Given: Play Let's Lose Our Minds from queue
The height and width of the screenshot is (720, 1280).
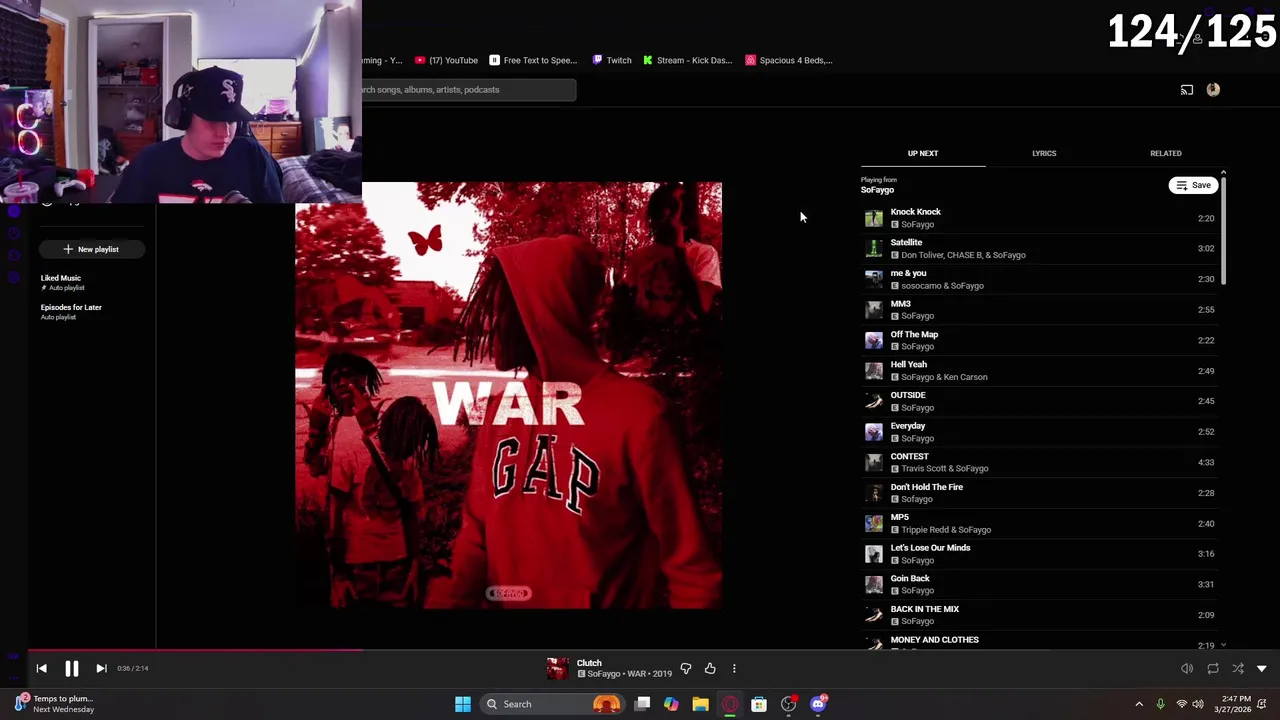Looking at the screenshot, I should pos(1040,554).
